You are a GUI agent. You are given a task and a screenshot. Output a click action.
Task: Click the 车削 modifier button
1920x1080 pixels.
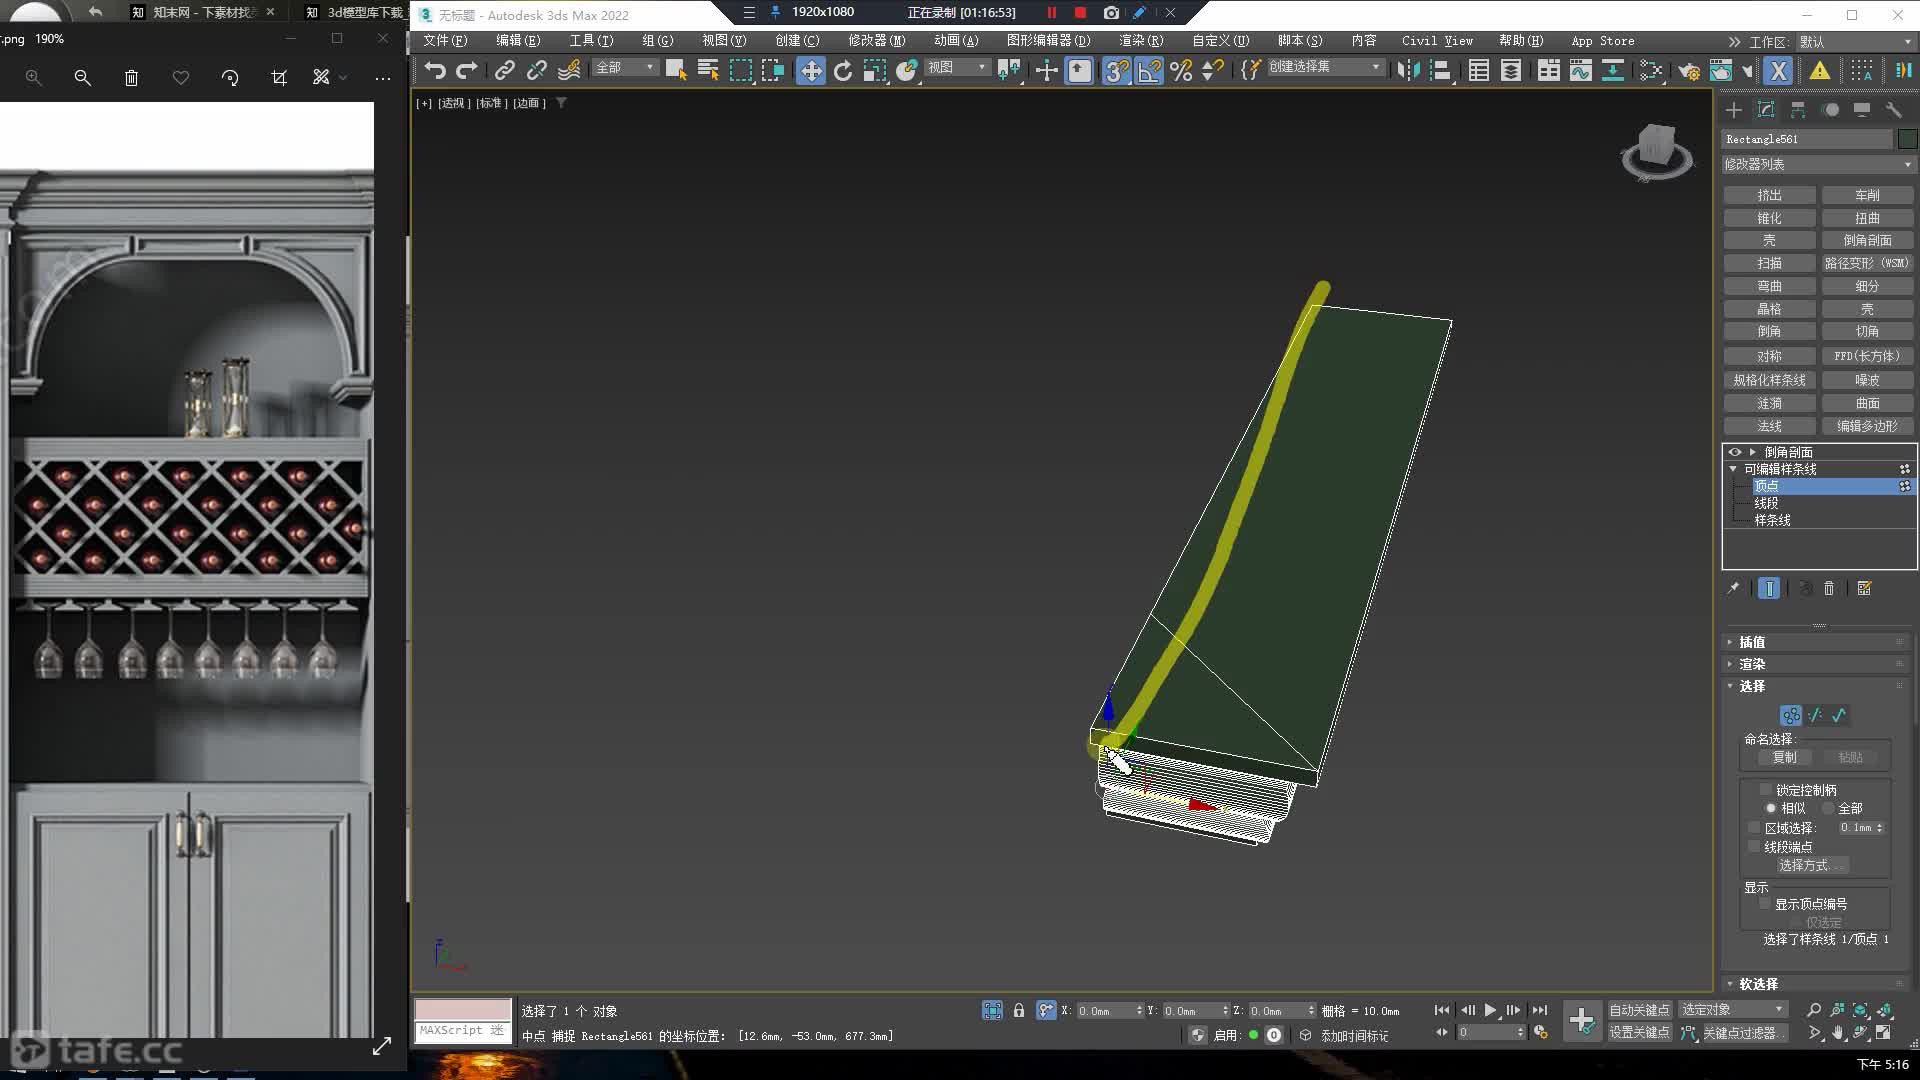1867,195
